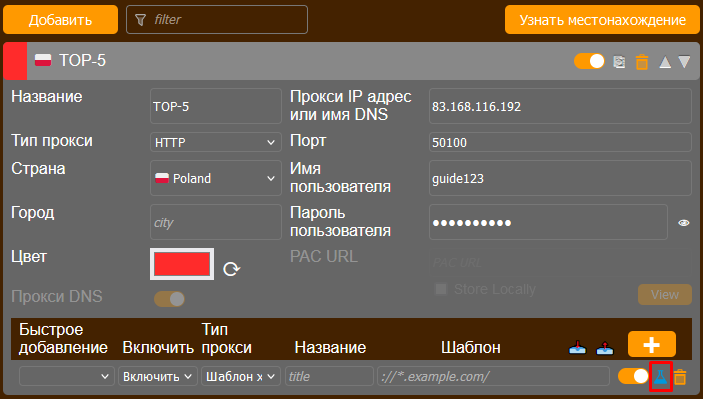Open pattern tester via blue flask icon

click(660, 377)
